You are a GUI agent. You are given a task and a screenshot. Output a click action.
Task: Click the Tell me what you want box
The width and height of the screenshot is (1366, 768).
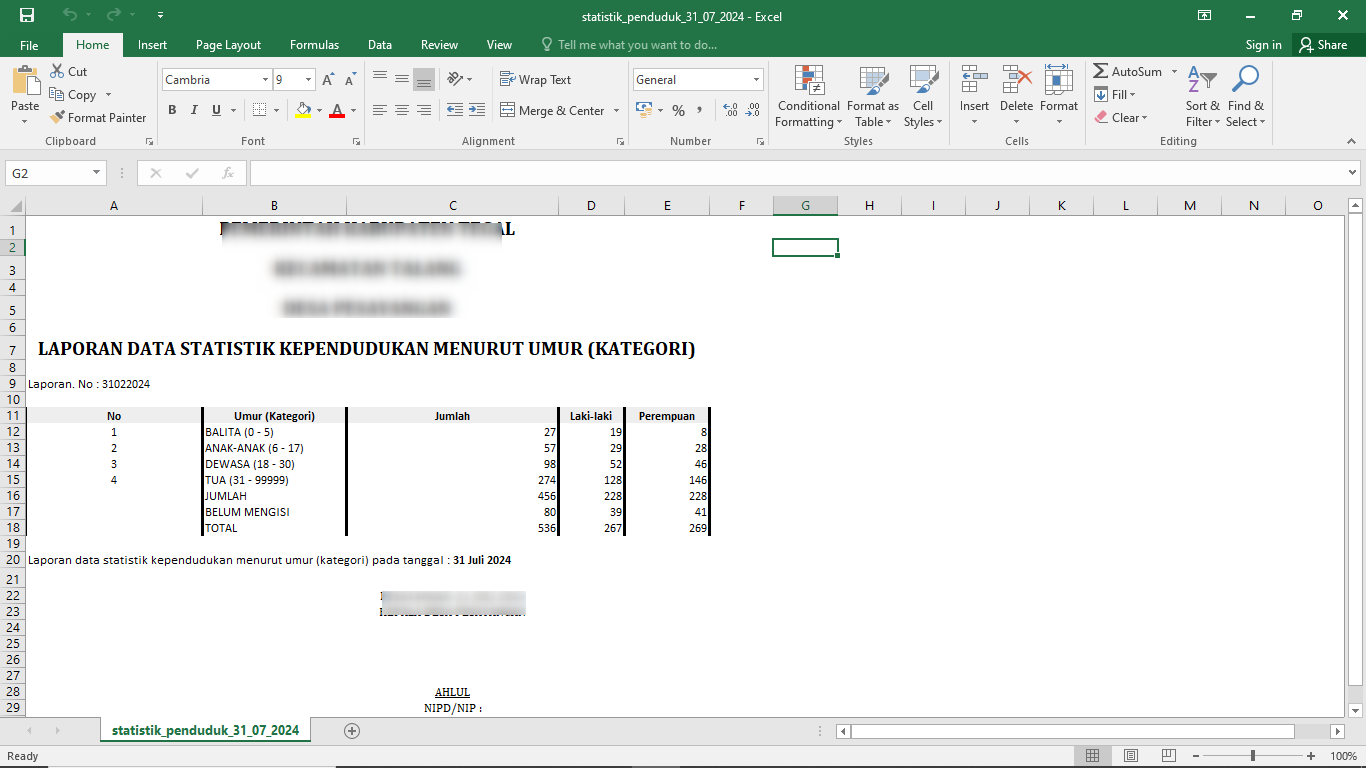[629, 45]
